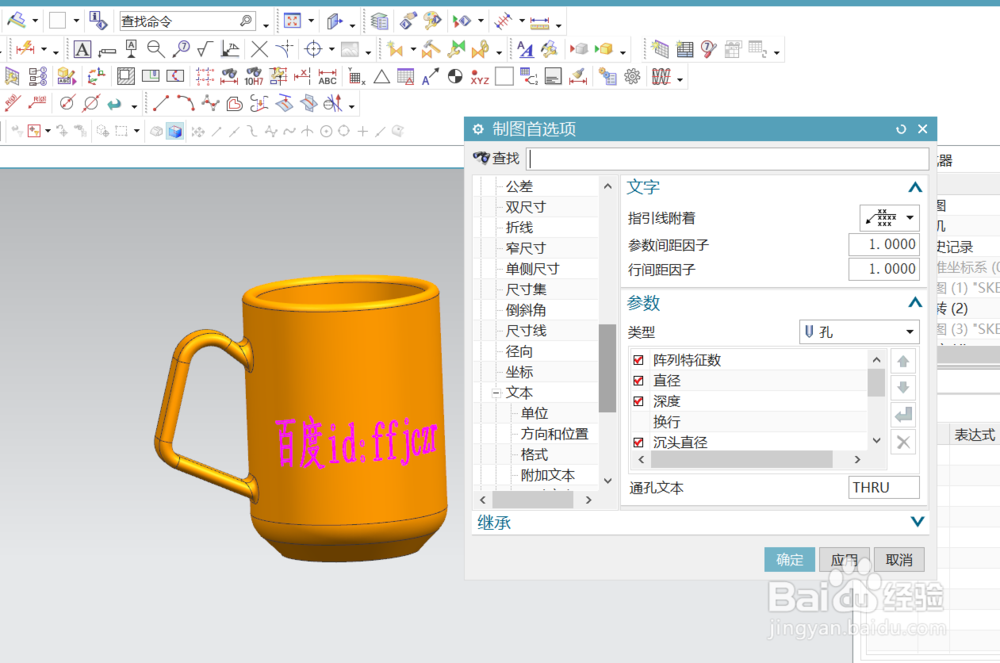Expand the 继承 section
1000x663 pixels.
917,522
